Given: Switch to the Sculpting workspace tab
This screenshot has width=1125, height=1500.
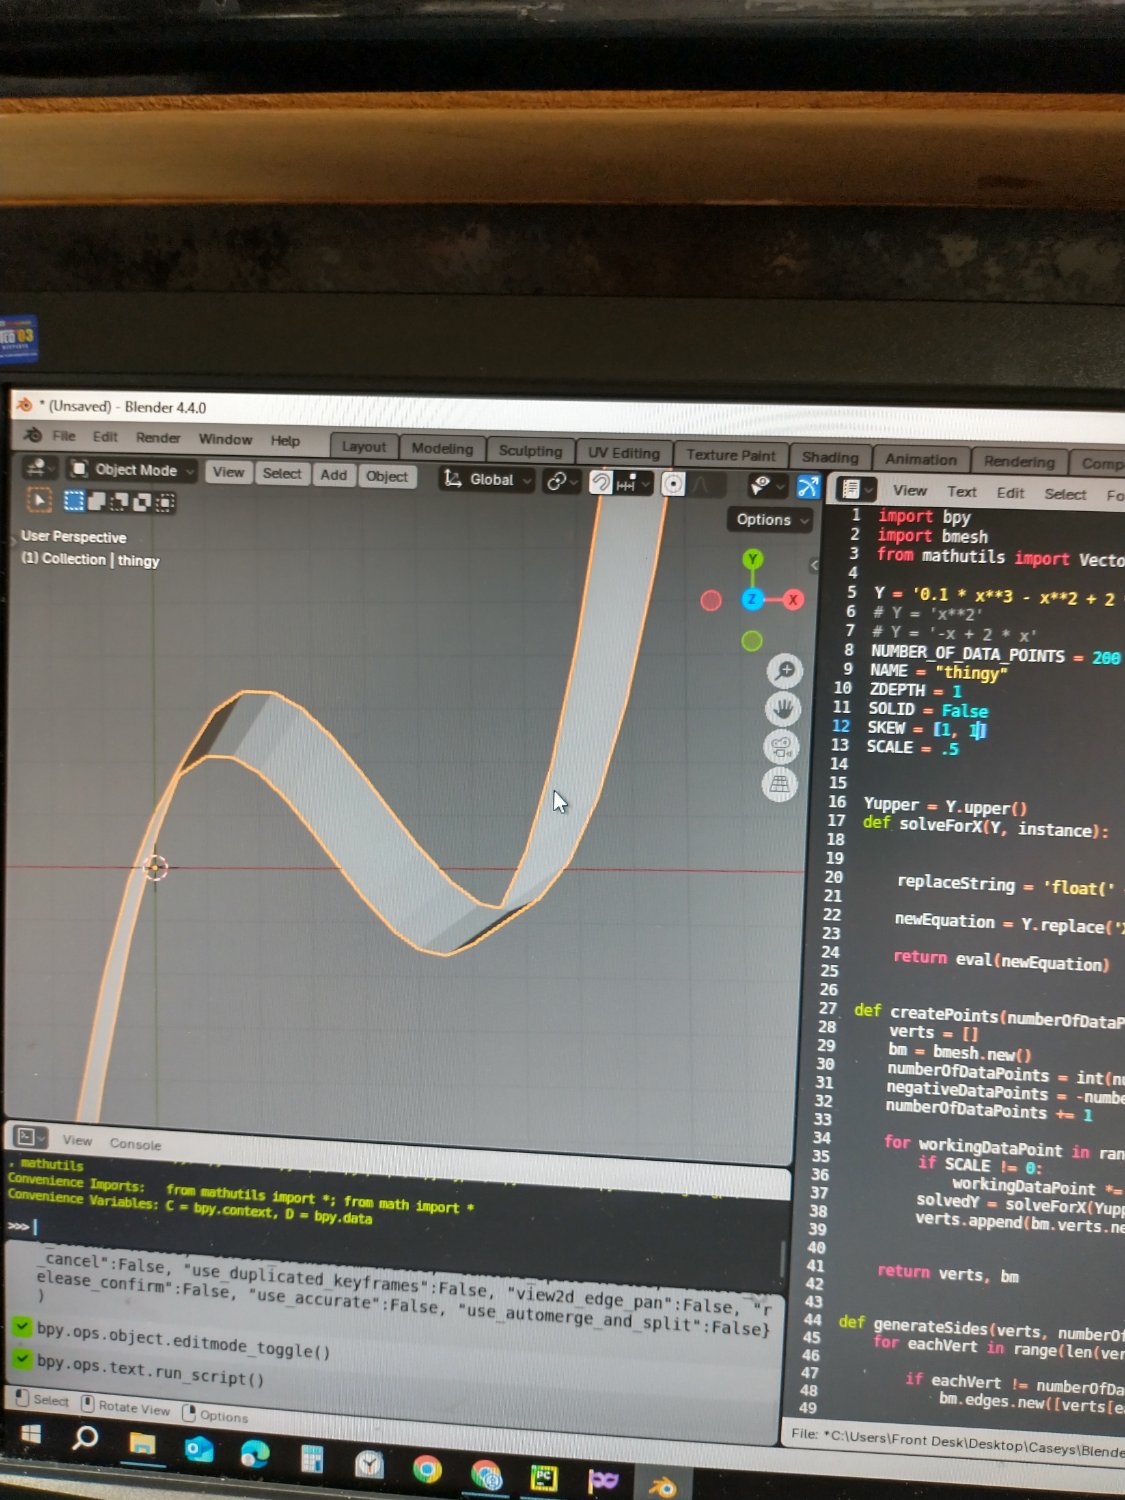Looking at the screenshot, I should (530, 451).
